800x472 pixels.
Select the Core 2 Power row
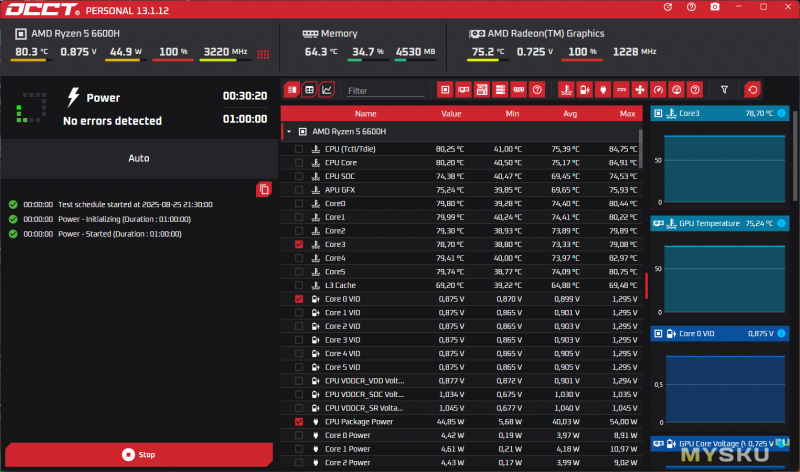pos(461,463)
